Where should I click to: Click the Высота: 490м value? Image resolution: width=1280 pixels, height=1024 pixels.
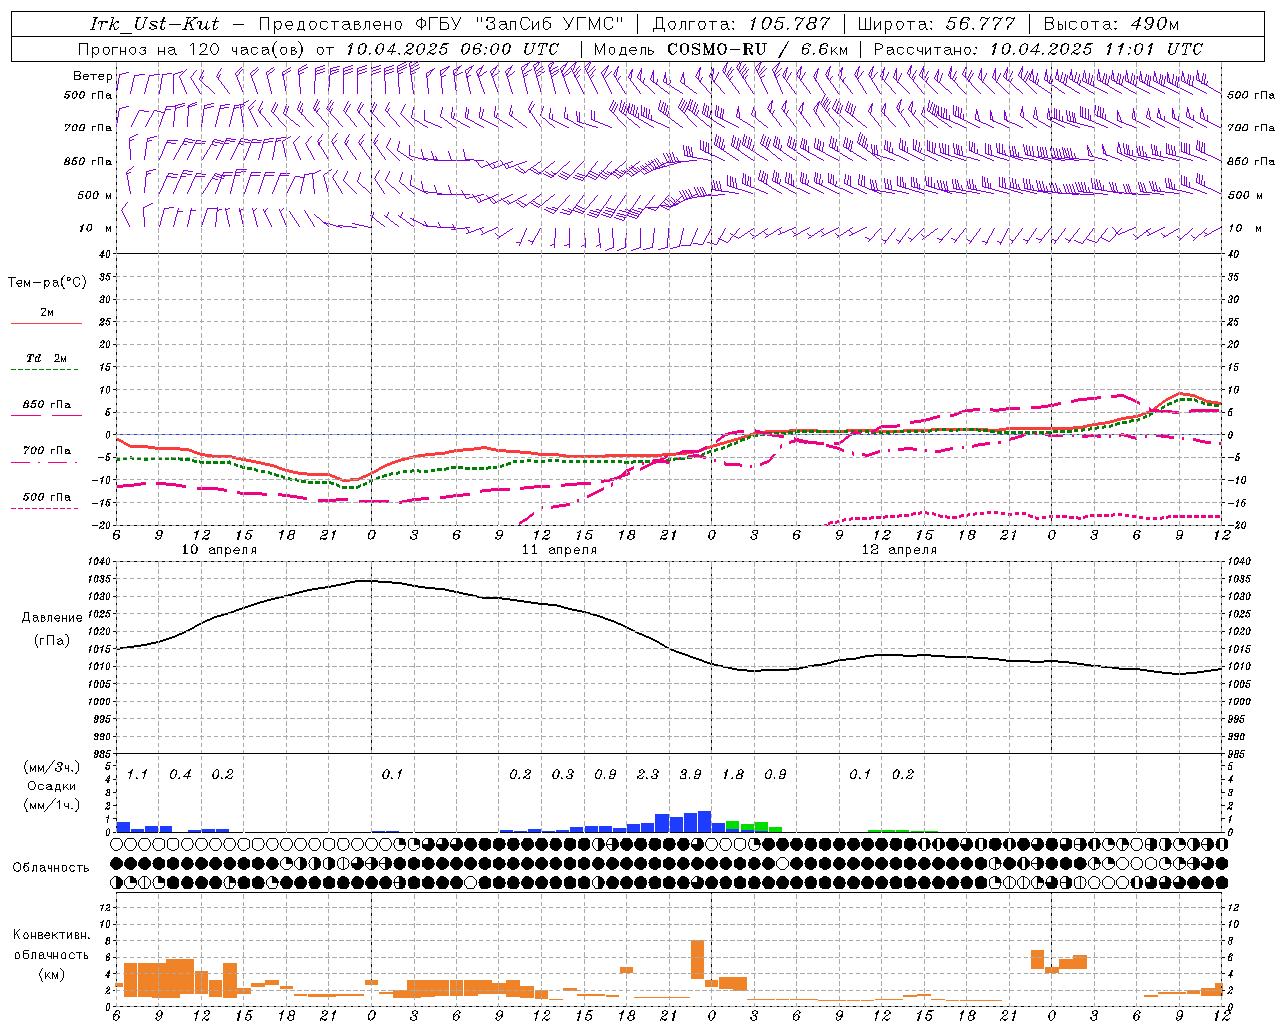(x=1111, y=24)
